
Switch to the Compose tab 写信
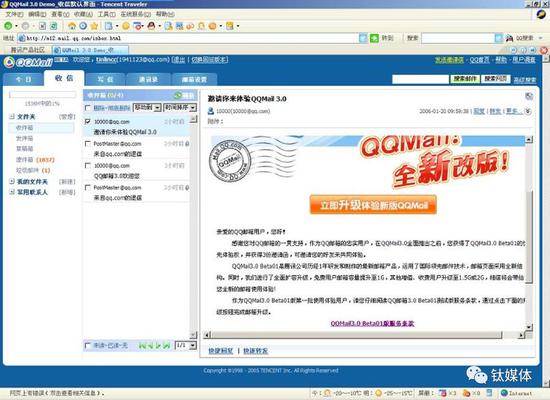(x=105, y=80)
